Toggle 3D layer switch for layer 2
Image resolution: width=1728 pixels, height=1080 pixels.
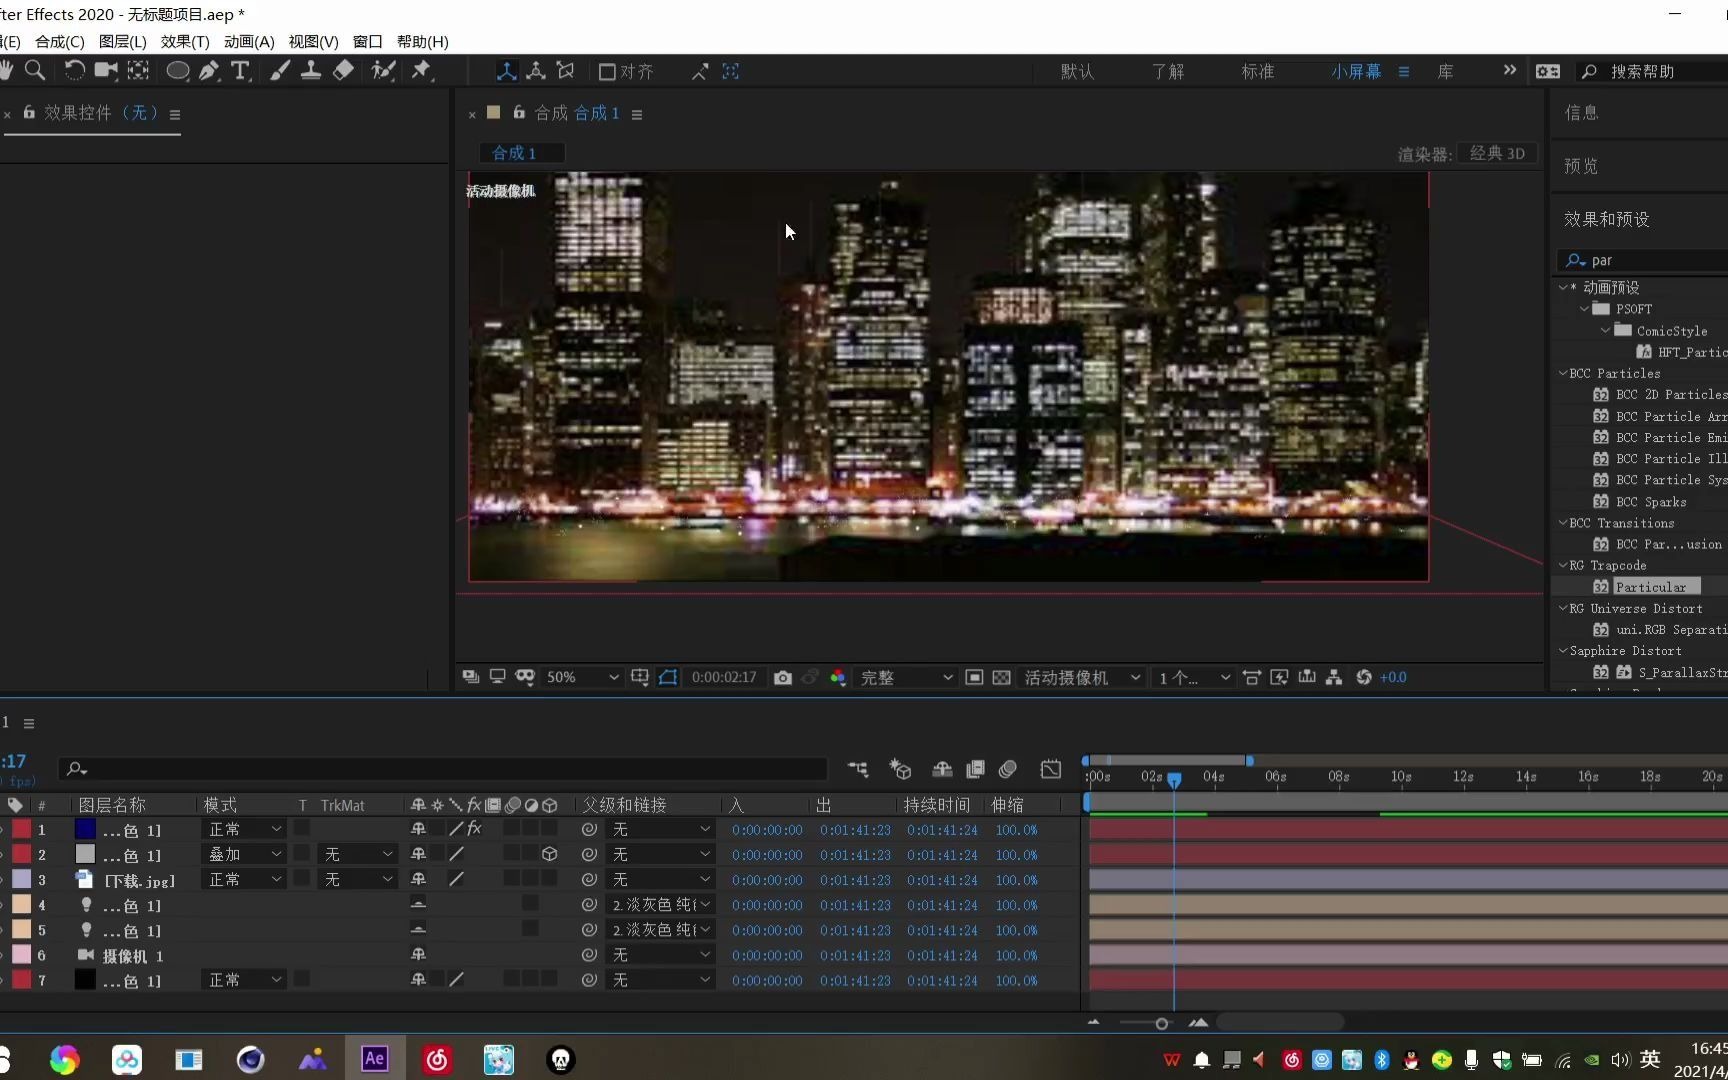click(549, 855)
